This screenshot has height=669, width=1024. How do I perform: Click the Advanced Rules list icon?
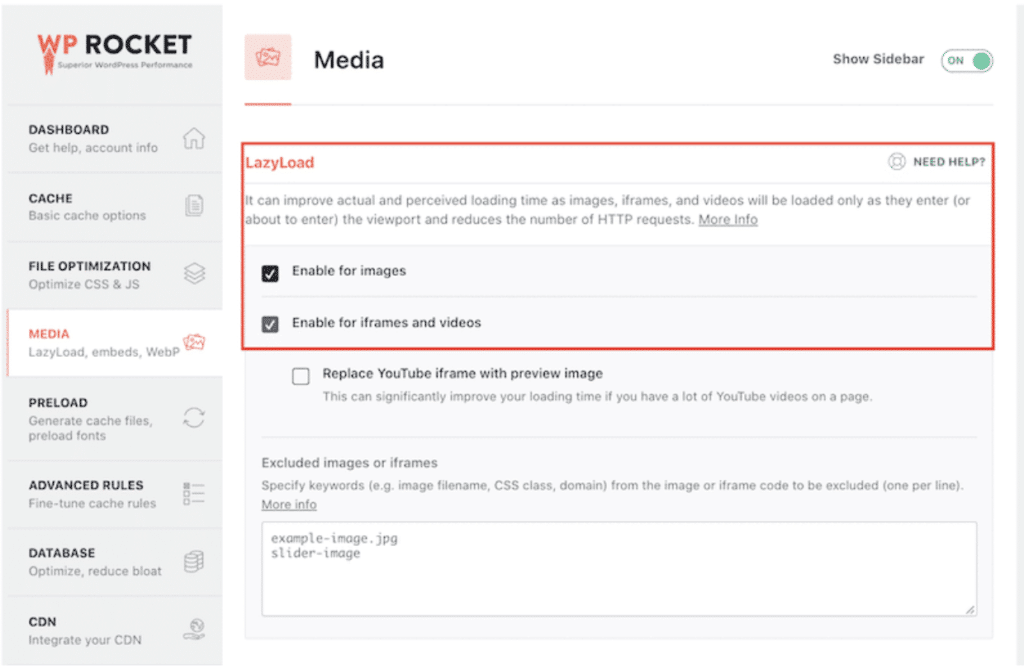[194, 493]
